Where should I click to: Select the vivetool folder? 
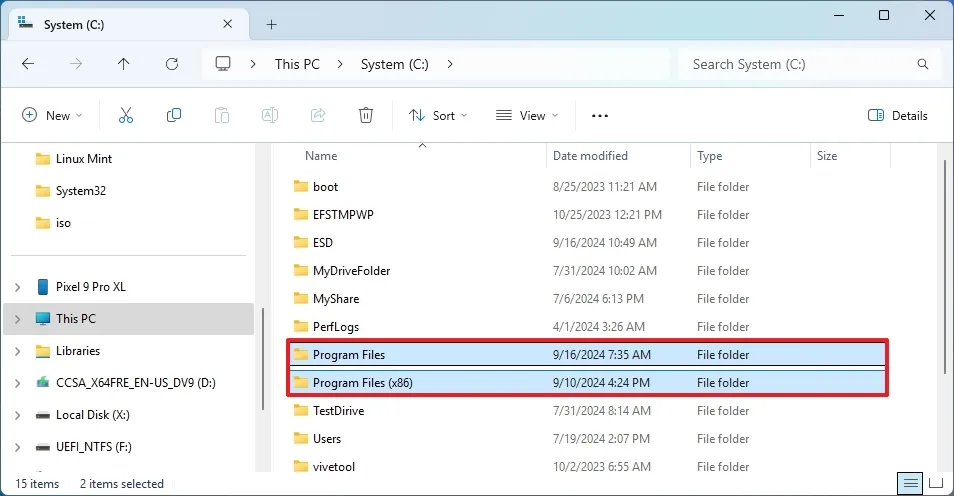[x=333, y=466]
